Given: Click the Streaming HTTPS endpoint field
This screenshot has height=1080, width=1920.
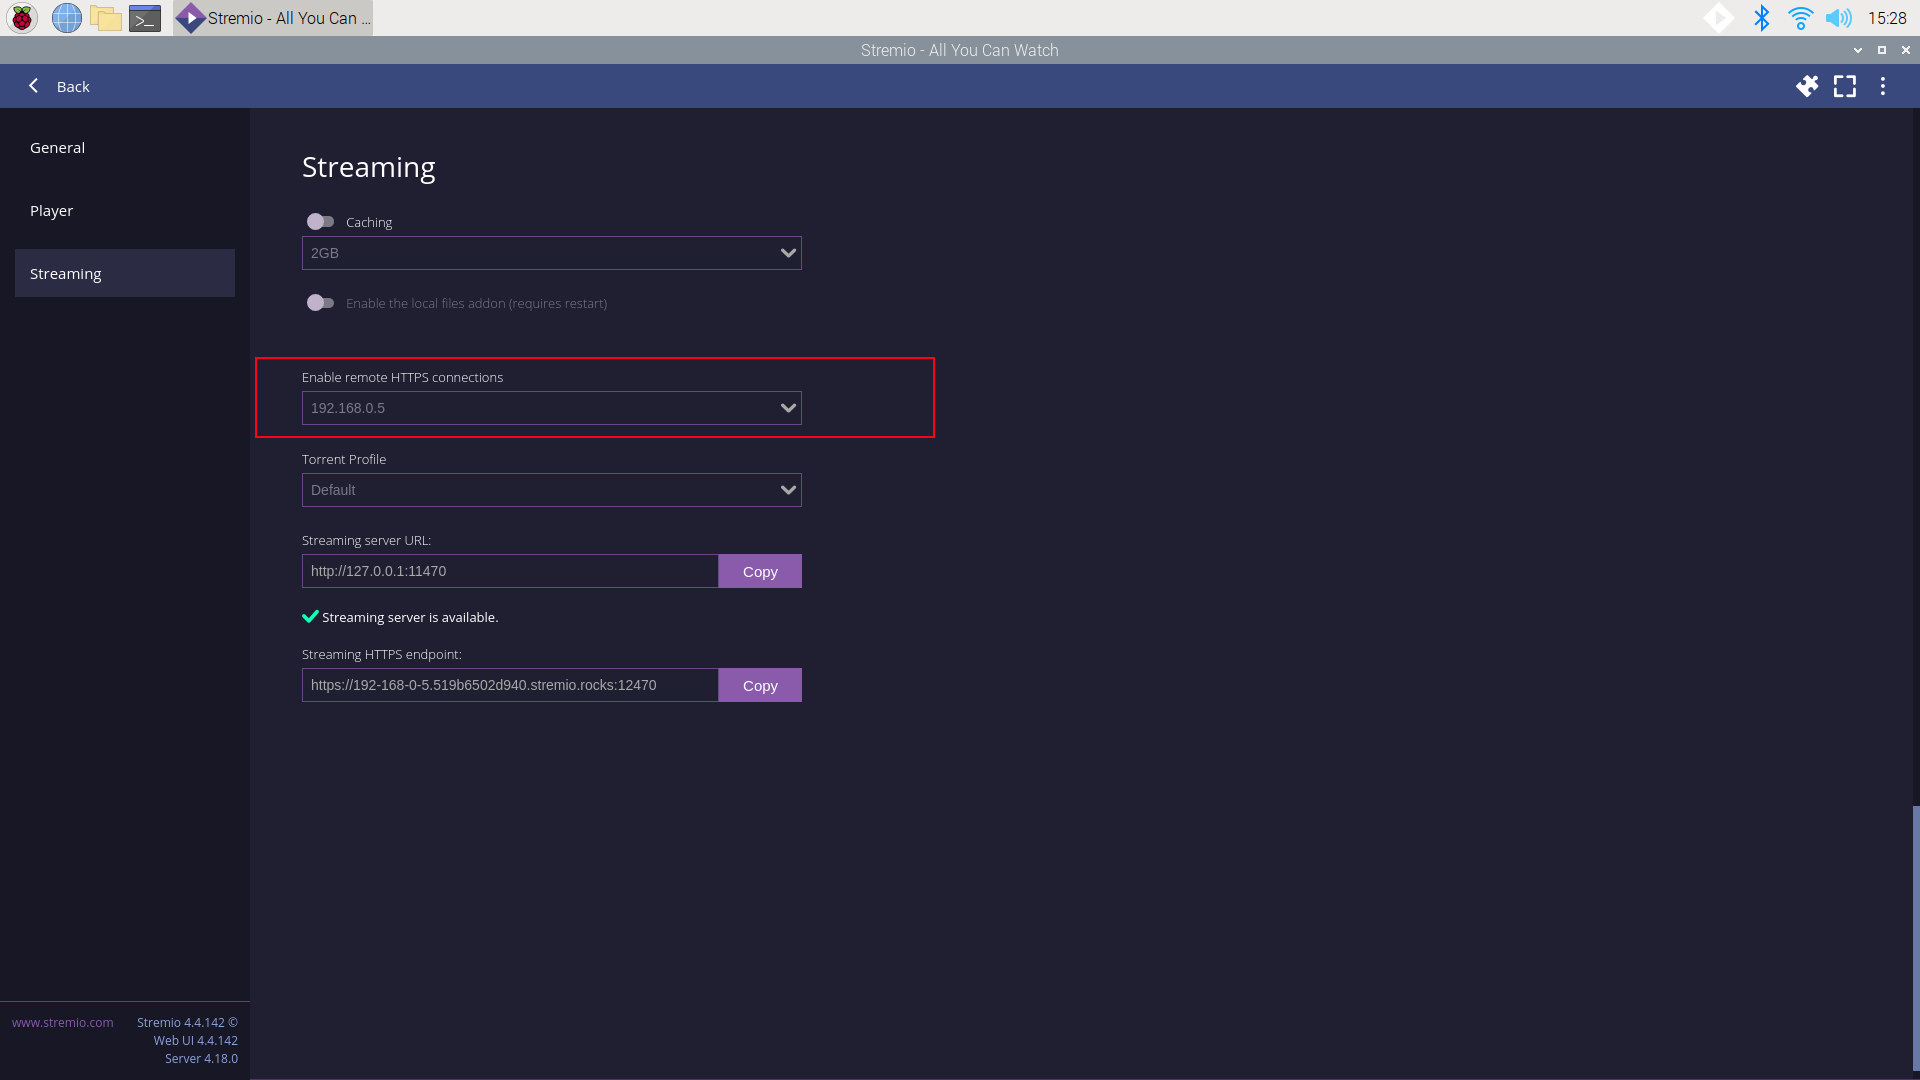Looking at the screenshot, I should 510,685.
